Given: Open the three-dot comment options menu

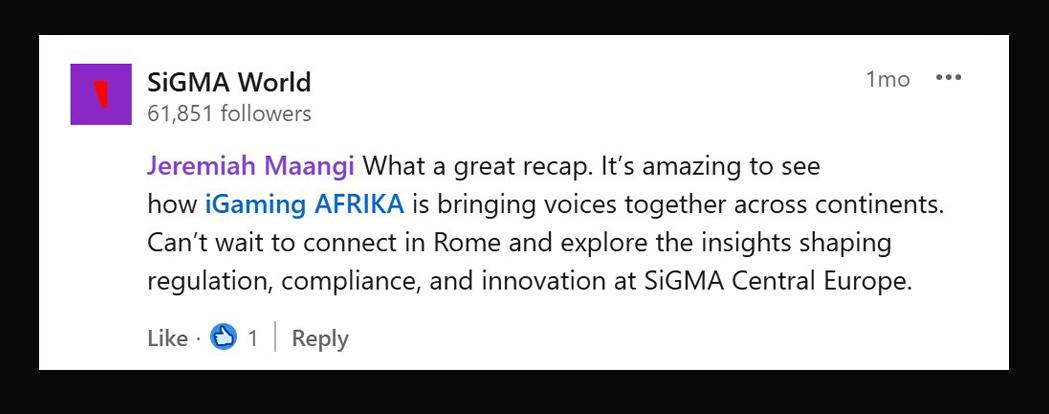Looking at the screenshot, I should coord(948,78).
